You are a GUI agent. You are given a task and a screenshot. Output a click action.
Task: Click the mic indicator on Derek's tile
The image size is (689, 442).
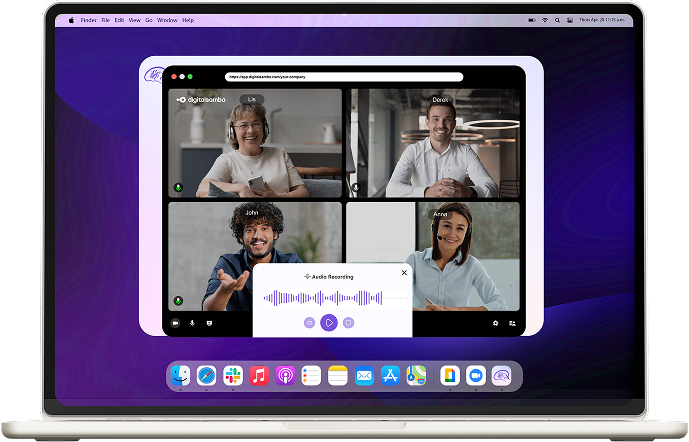tap(356, 188)
